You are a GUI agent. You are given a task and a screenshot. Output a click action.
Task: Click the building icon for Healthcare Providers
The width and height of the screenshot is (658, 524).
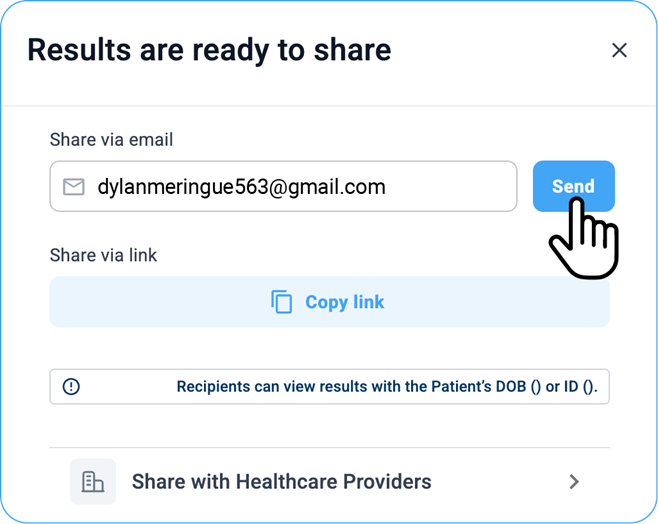click(93, 482)
